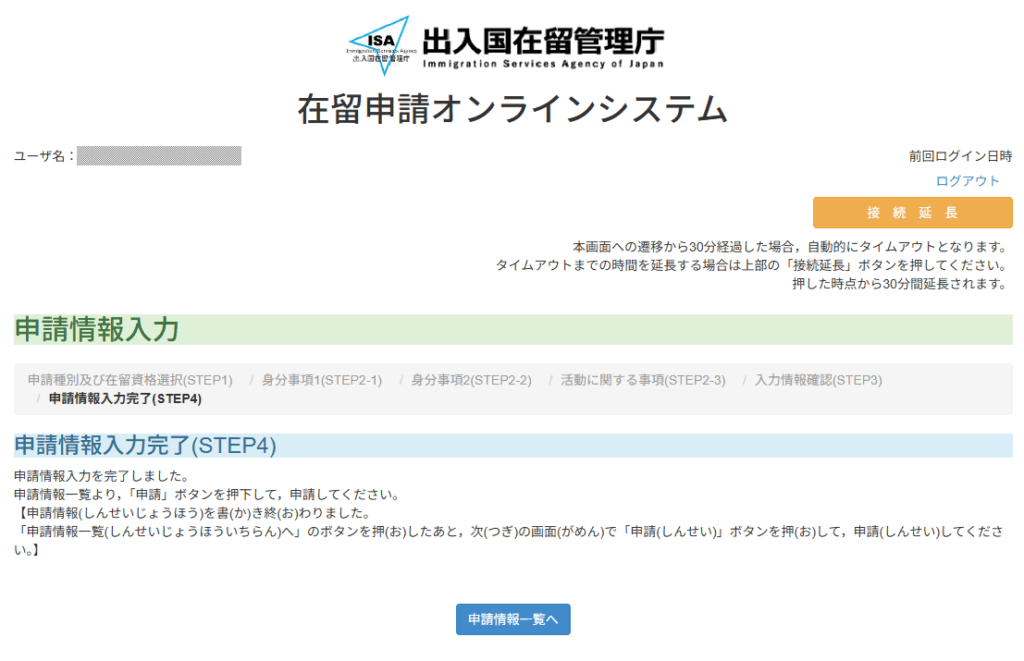Click the active 申請情報入力完了(STEP4) breadcrumb
The height and width of the screenshot is (661, 1024).
pyautogui.click(x=125, y=399)
